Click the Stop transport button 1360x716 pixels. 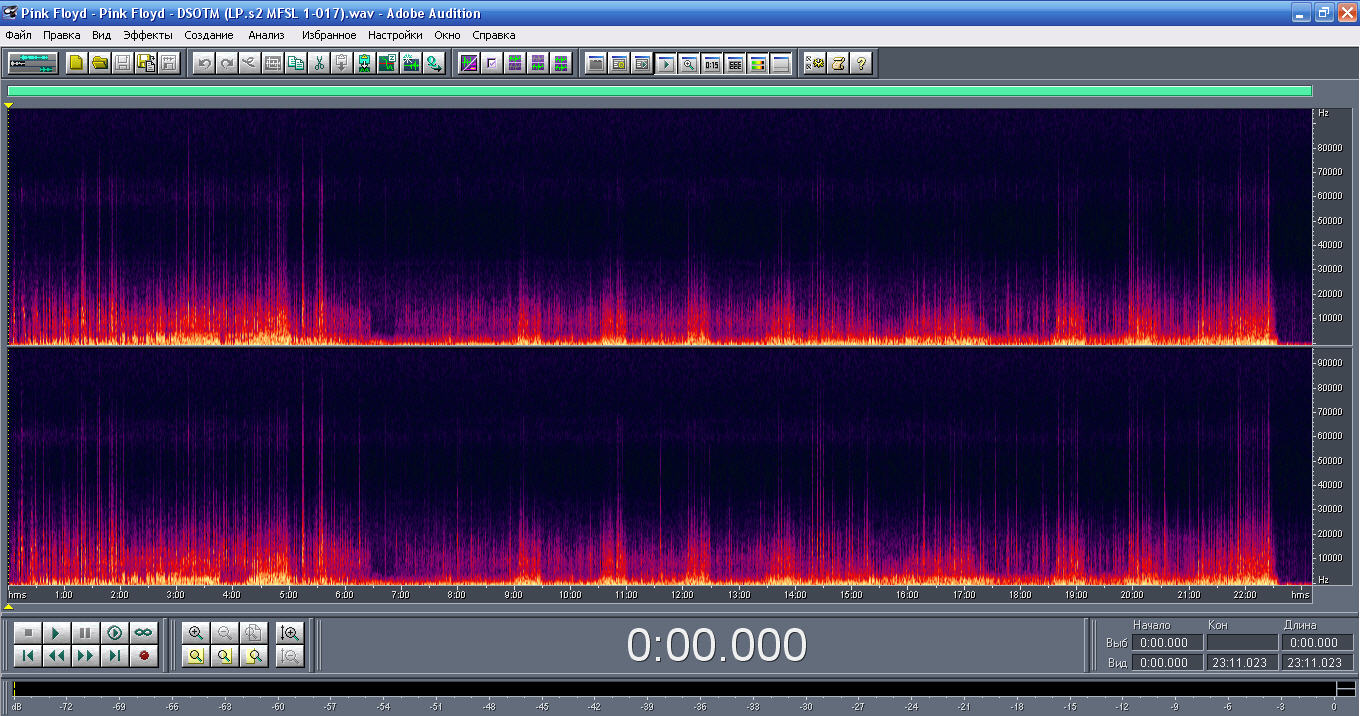(x=28, y=632)
